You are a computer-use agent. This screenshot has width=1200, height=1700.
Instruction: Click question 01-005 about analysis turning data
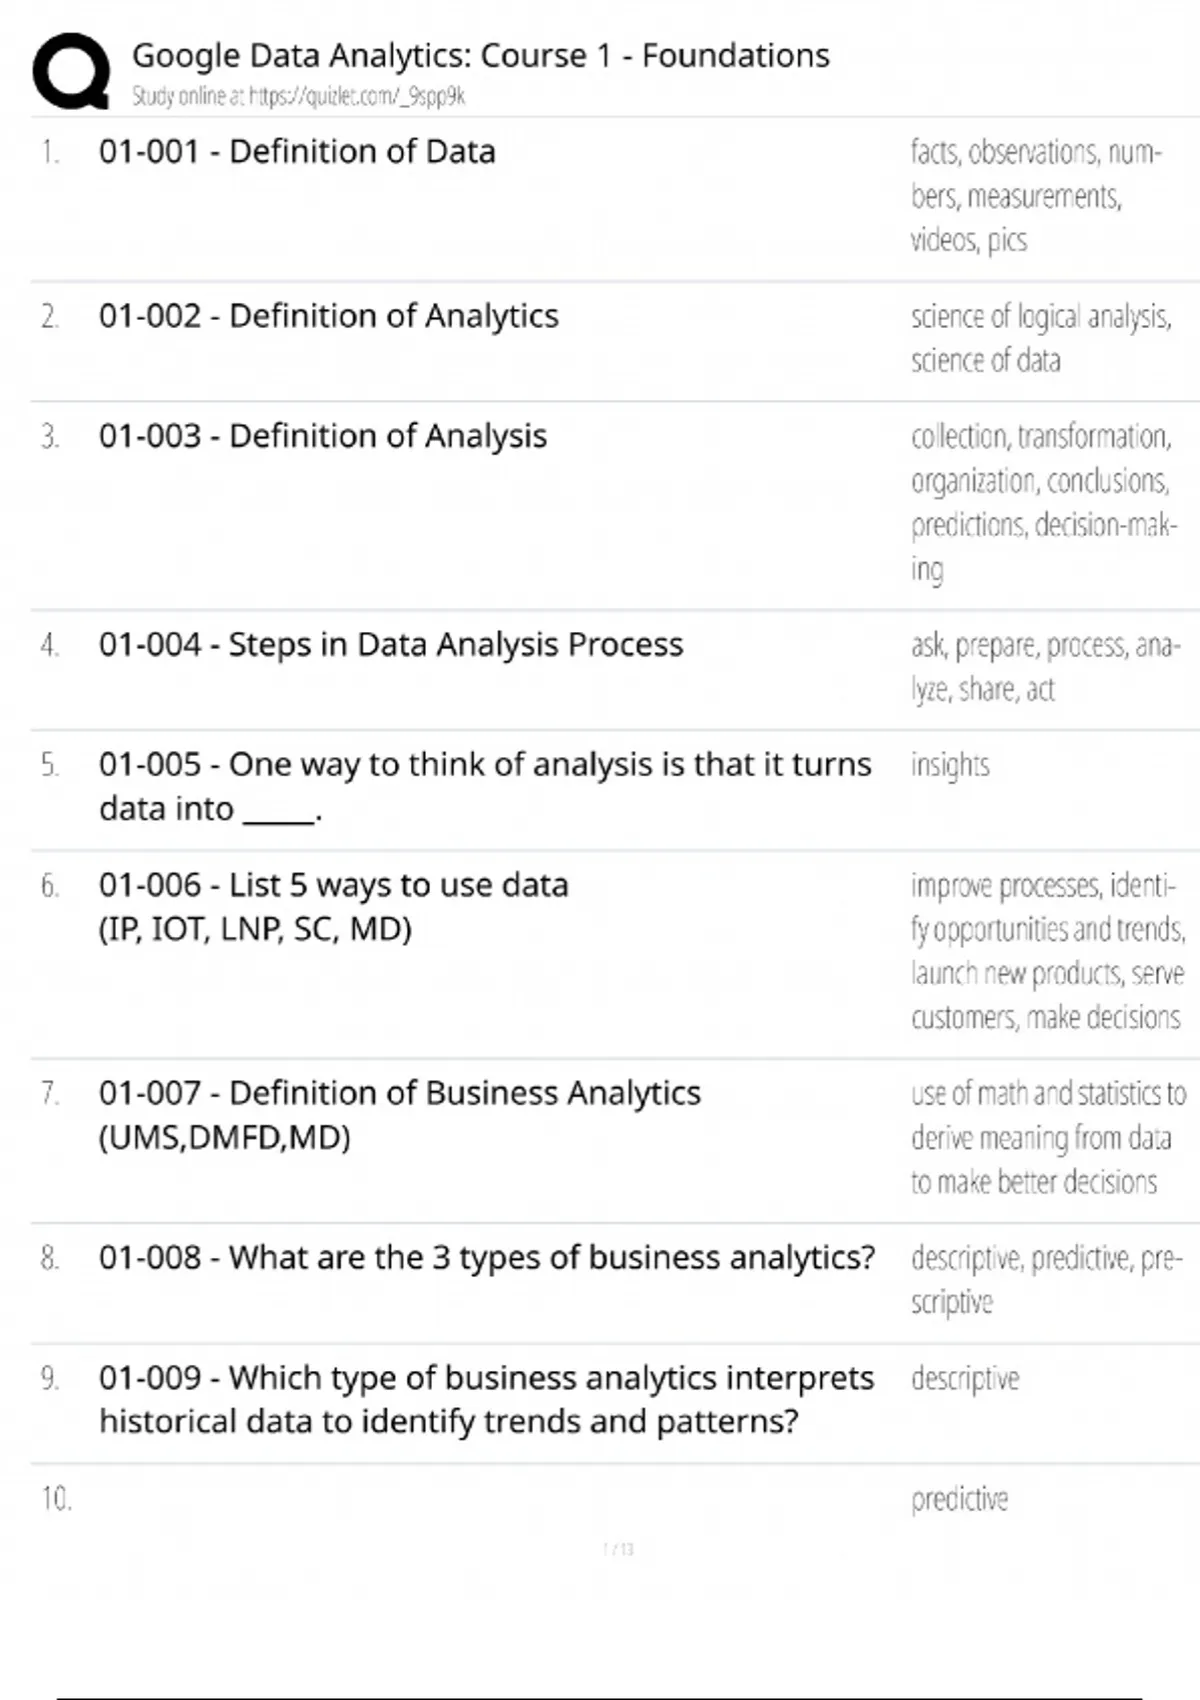click(484, 786)
